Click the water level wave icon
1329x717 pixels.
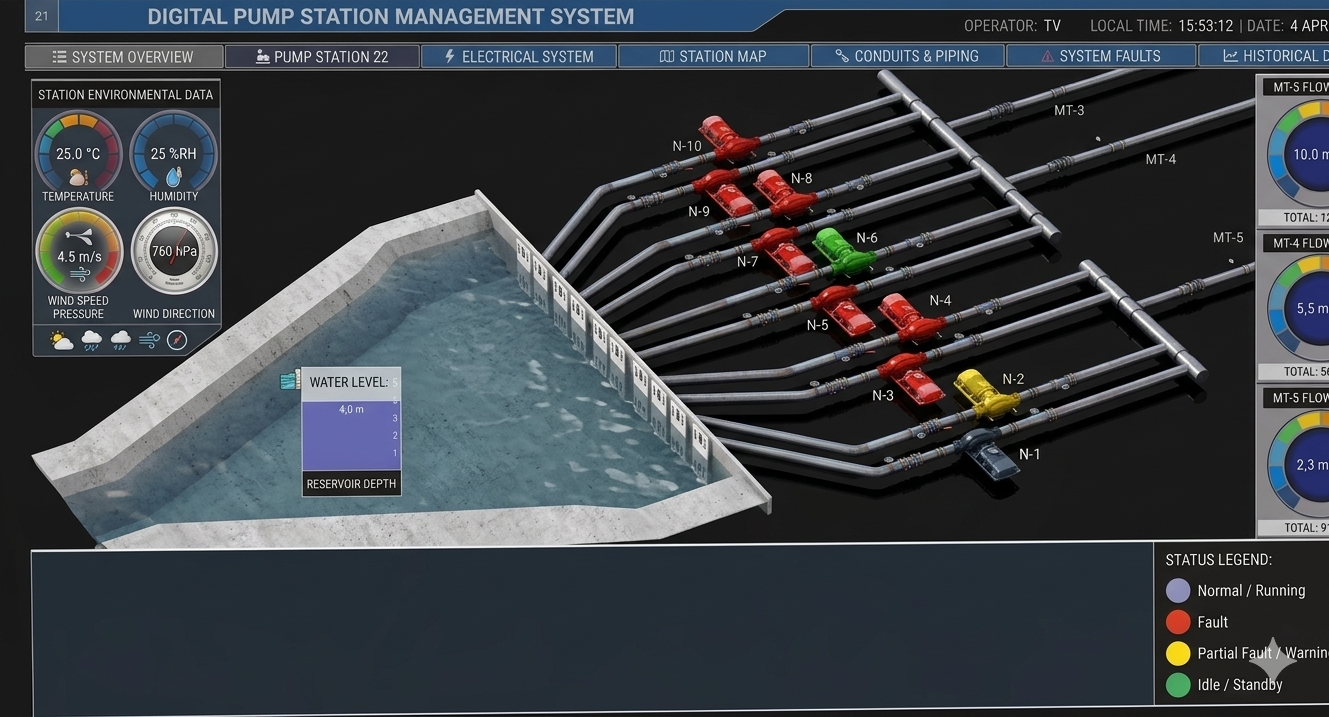(291, 381)
